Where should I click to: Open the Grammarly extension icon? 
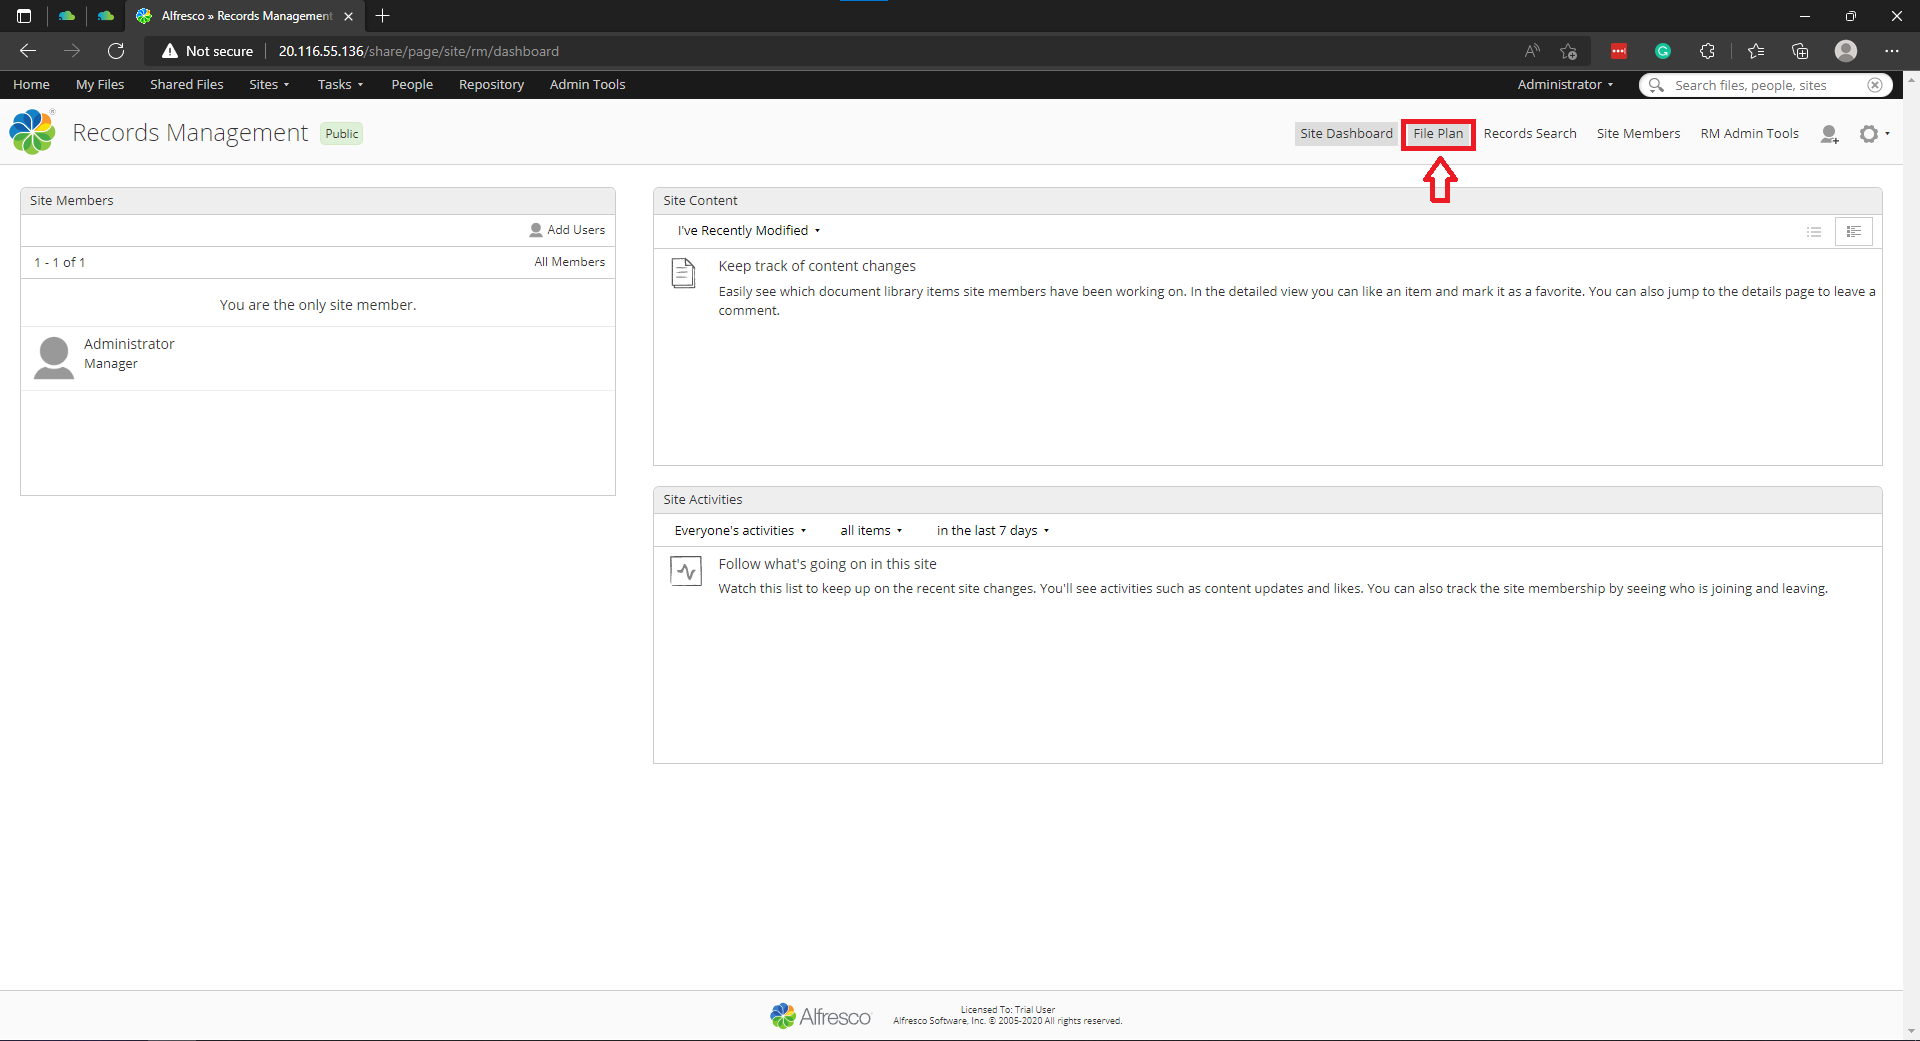(1663, 51)
